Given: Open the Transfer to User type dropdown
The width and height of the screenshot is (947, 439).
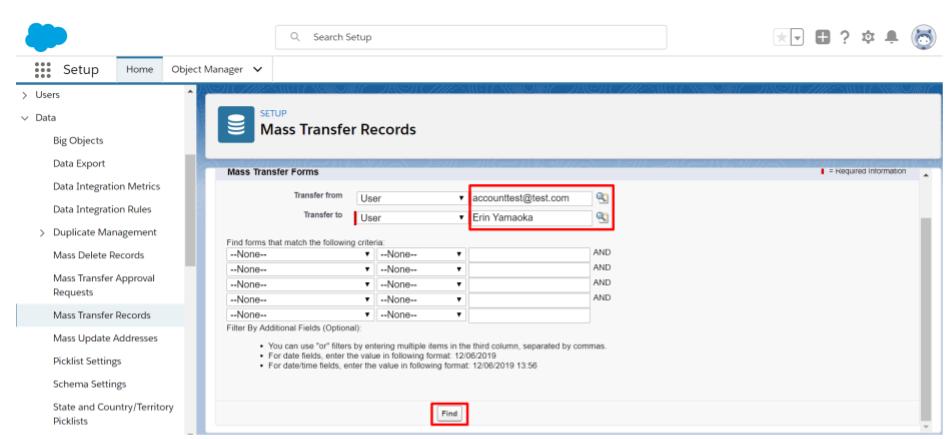Looking at the screenshot, I should point(411,218).
